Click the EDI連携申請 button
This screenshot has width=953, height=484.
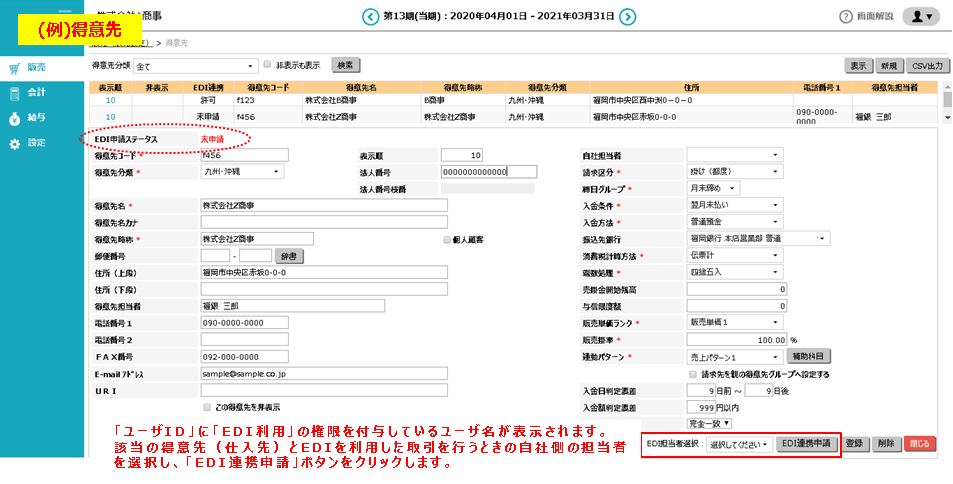[806, 443]
